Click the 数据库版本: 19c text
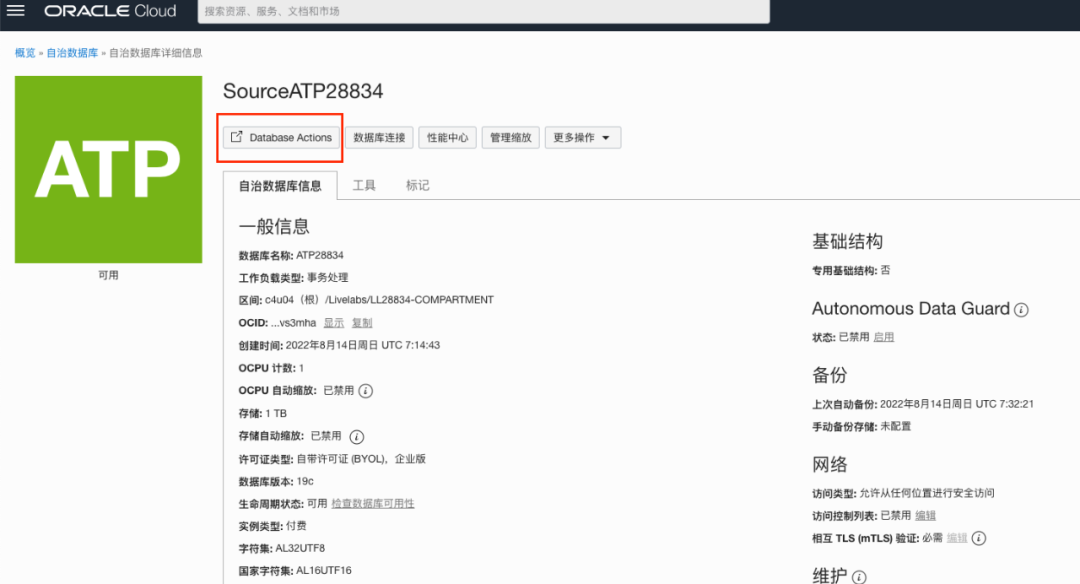 [276, 481]
